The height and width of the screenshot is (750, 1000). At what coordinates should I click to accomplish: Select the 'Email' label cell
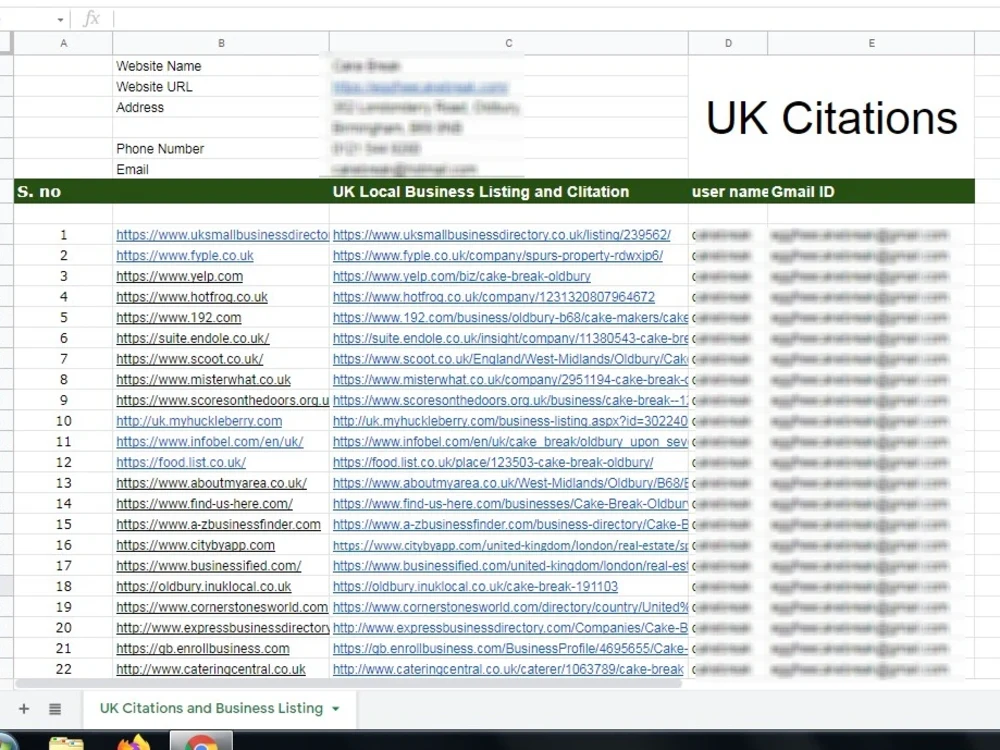click(221, 169)
